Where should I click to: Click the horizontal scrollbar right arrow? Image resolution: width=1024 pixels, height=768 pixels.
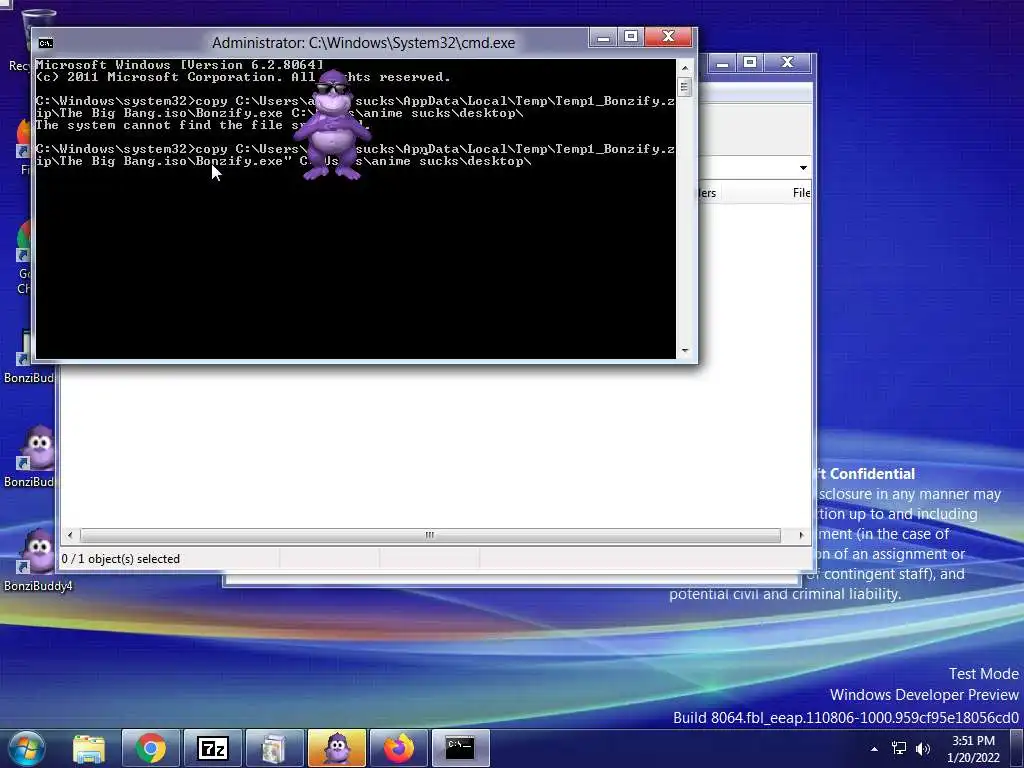801,536
